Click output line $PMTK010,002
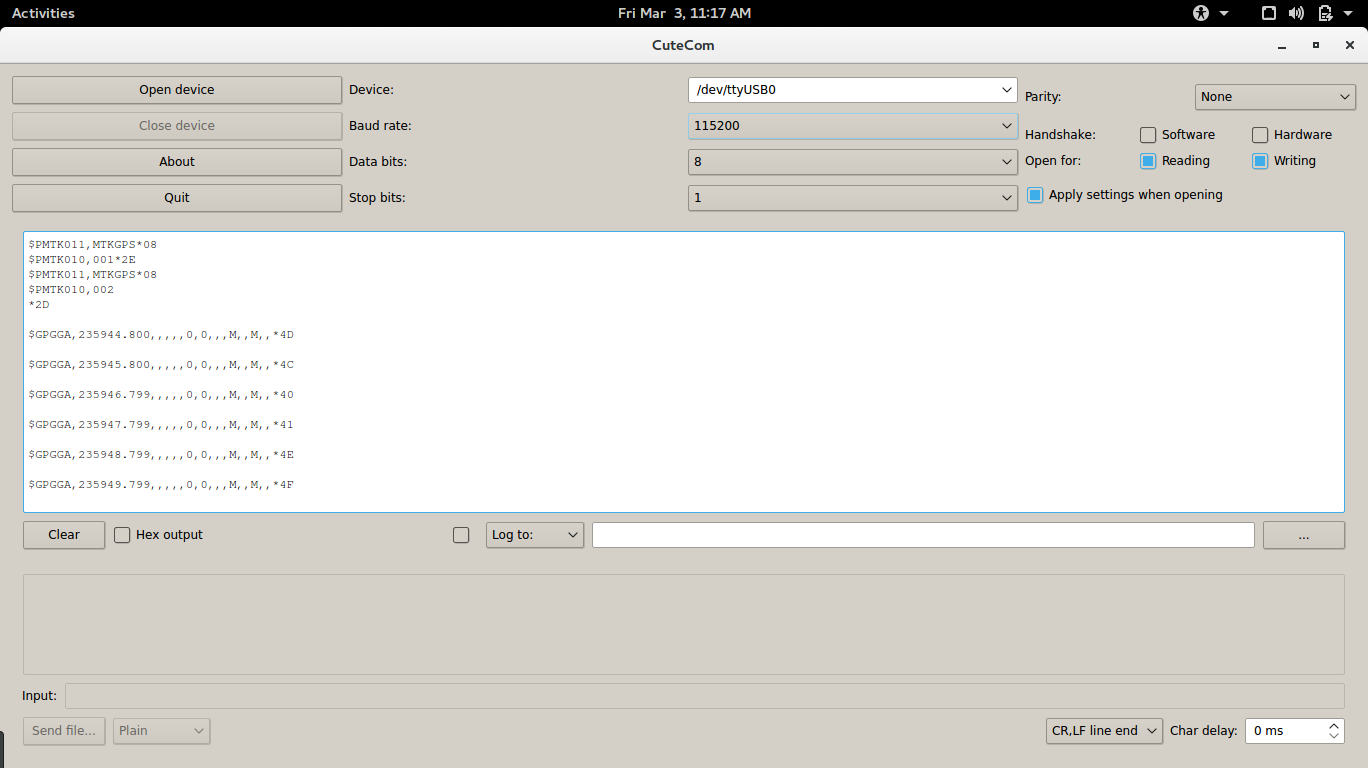 coord(71,289)
